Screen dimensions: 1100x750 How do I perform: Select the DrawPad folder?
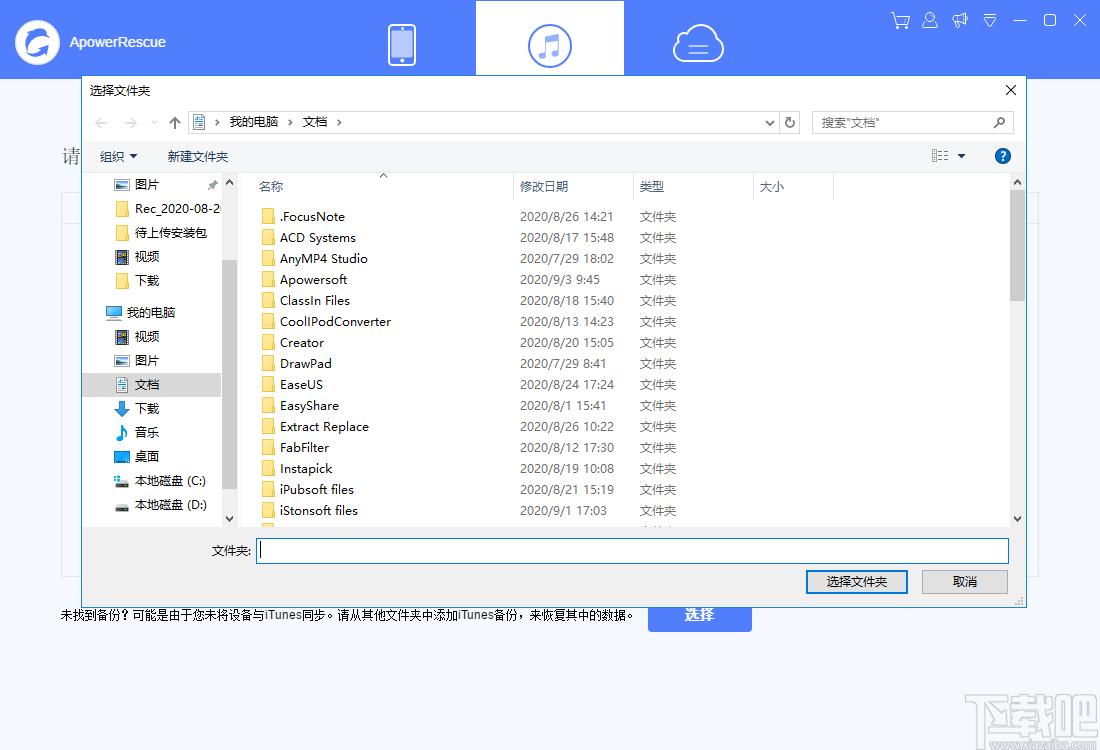[x=296, y=364]
